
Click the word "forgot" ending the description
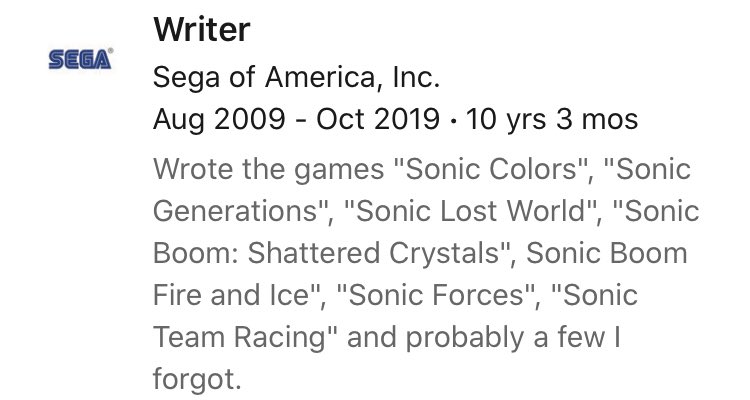[x=195, y=380]
